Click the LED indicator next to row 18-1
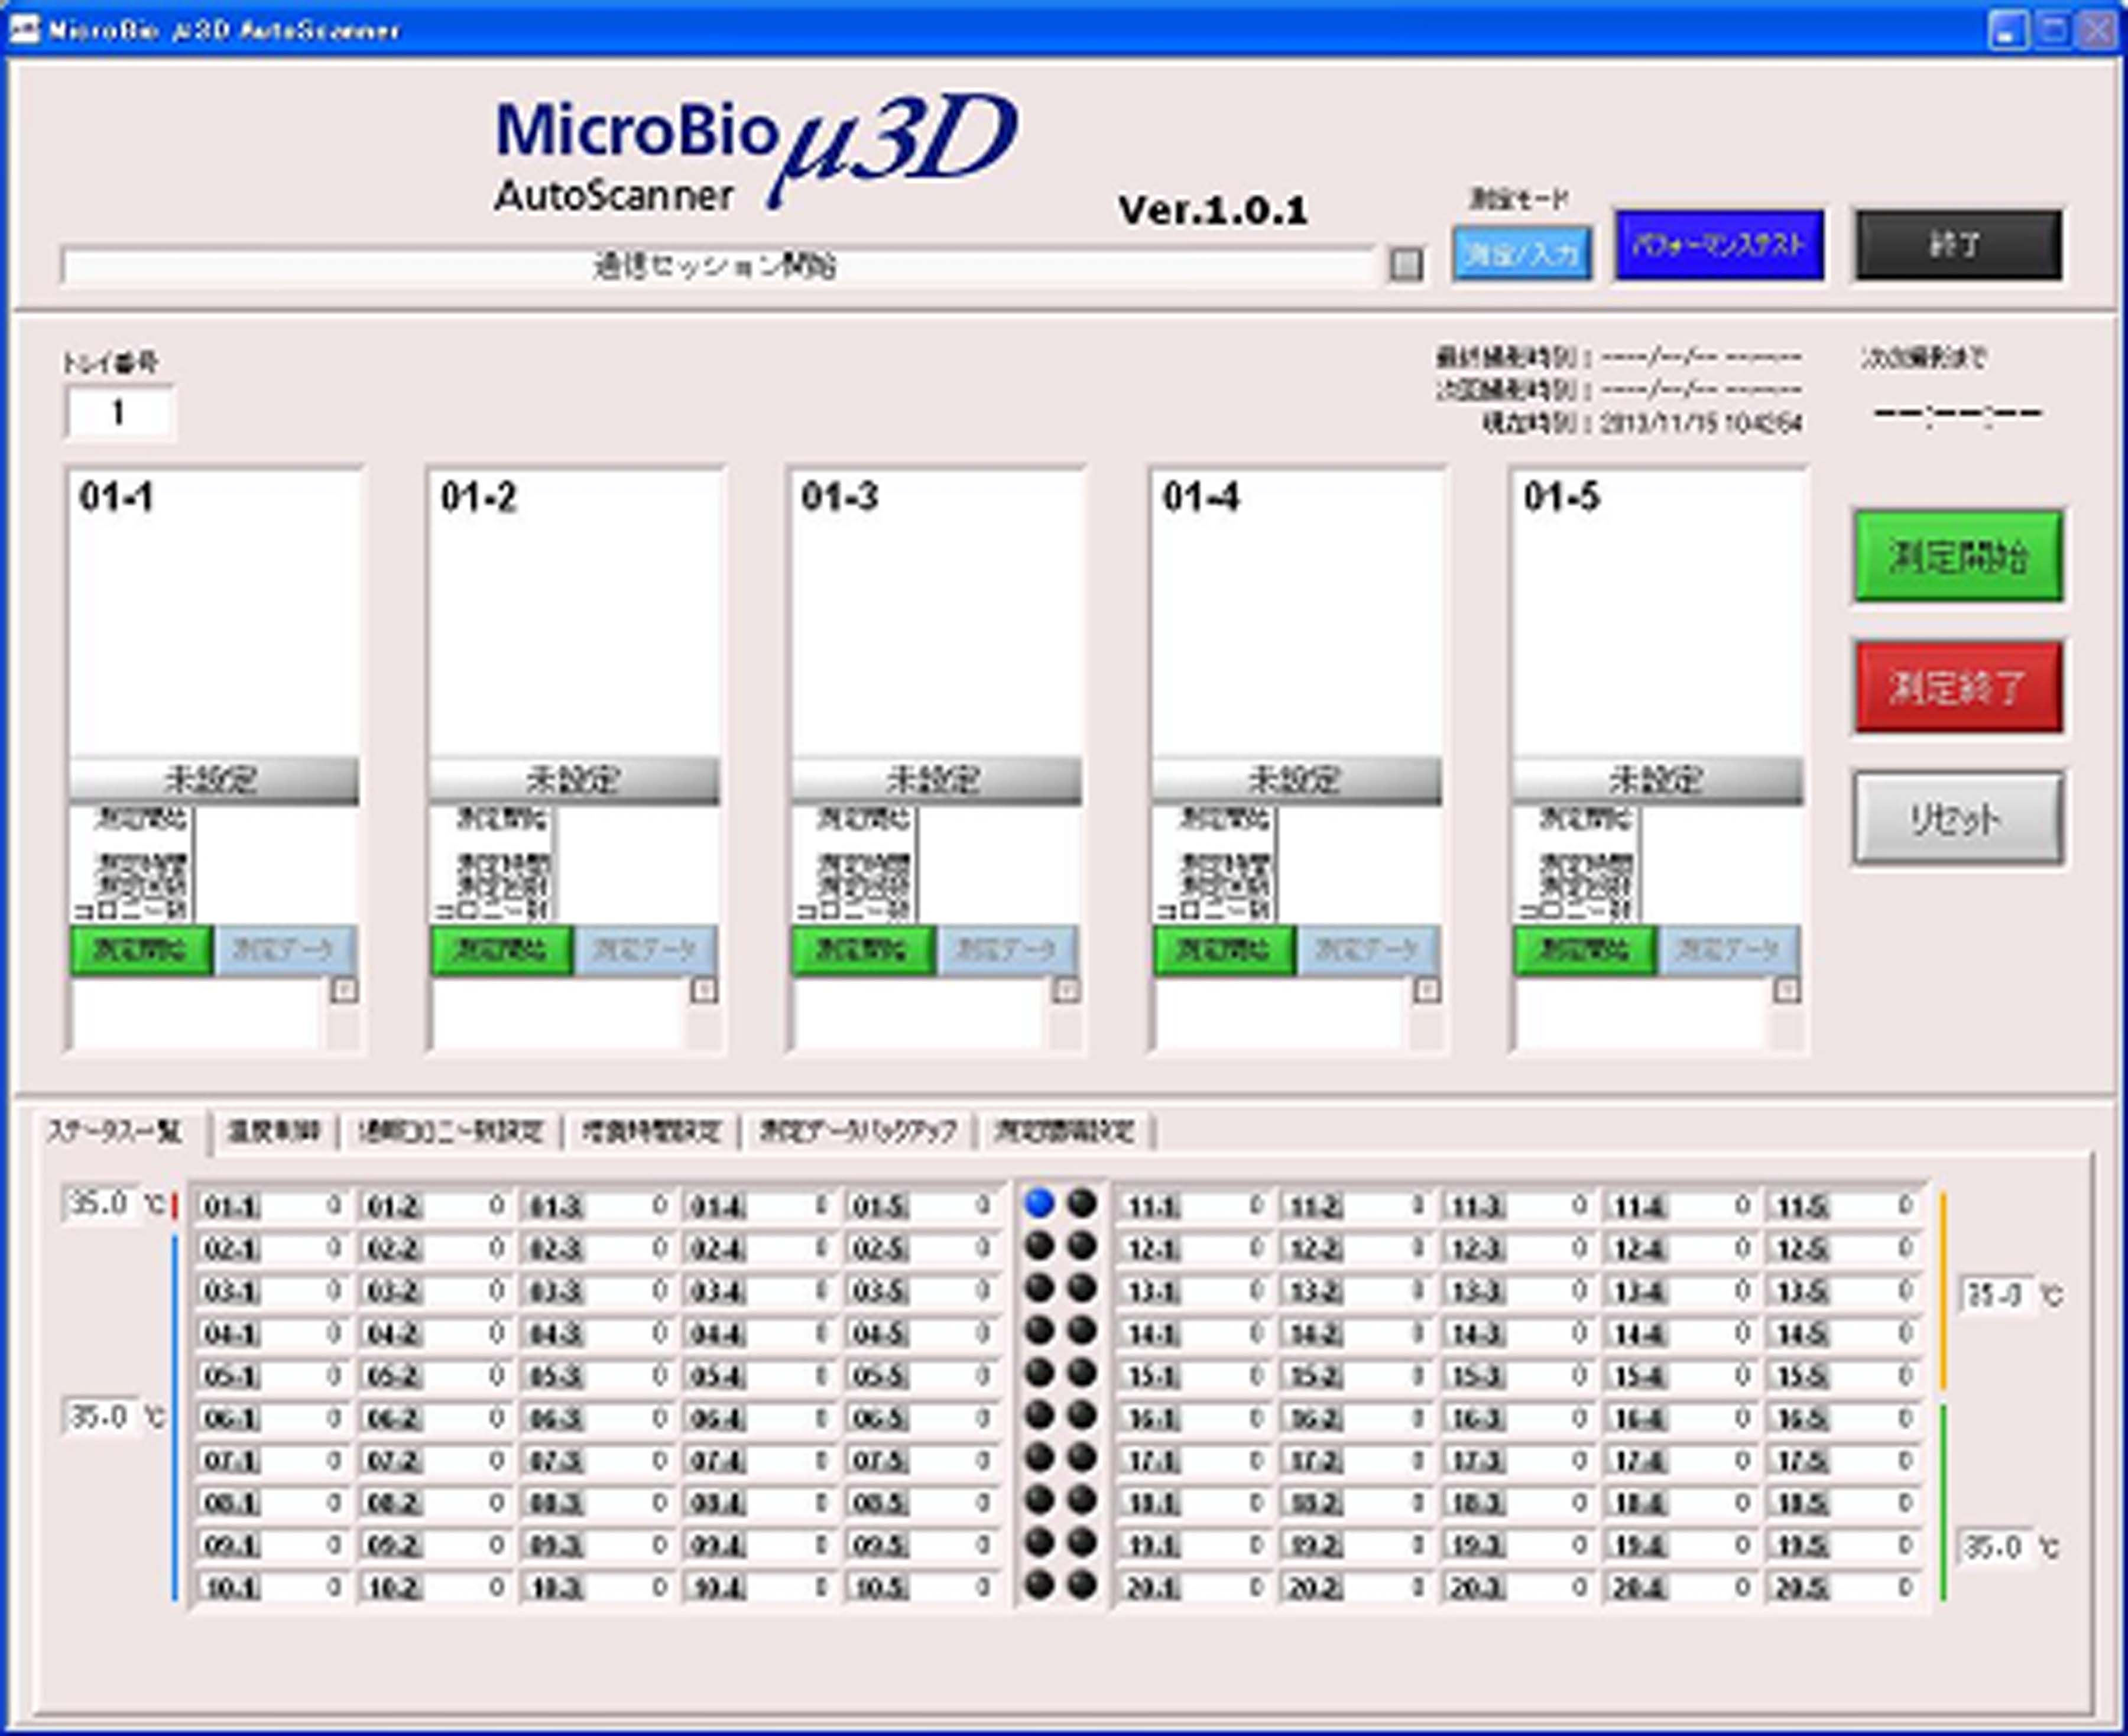Viewport: 2128px width, 1736px height. pyautogui.click(x=1082, y=1500)
